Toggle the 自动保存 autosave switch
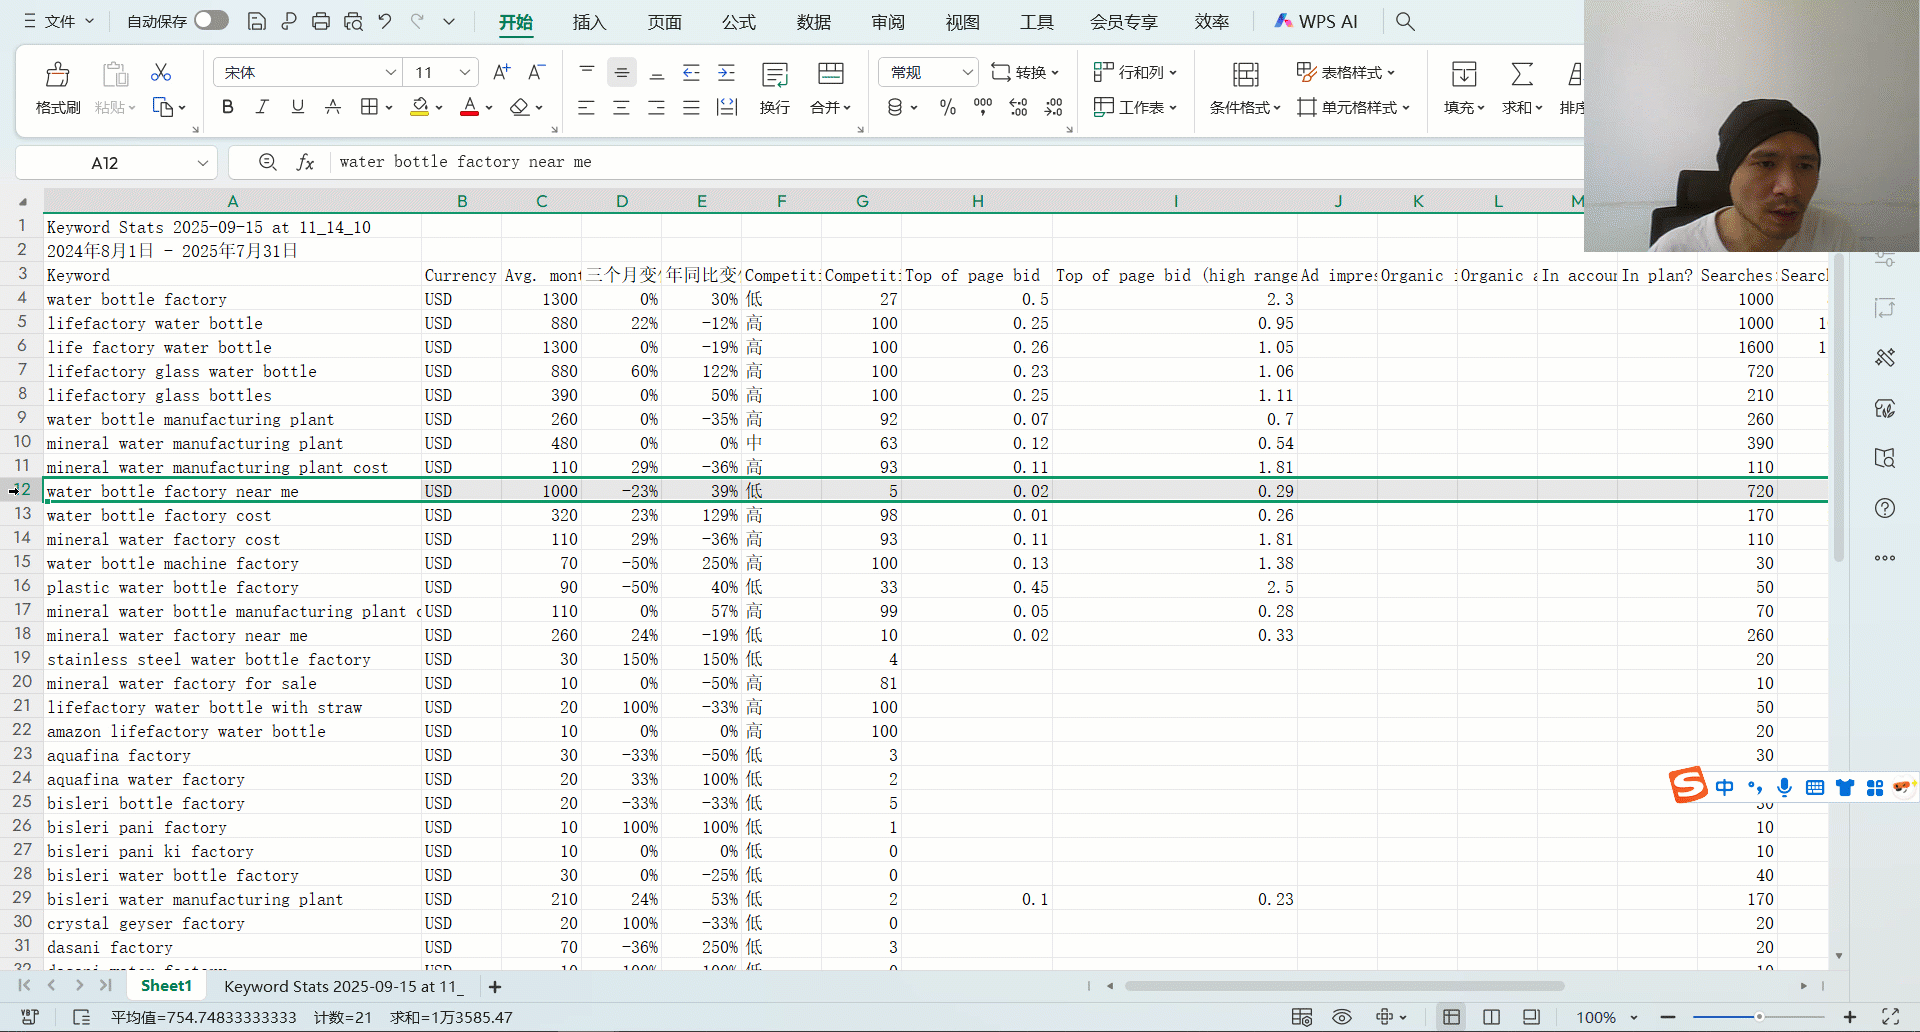The width and height of the screenshot is (1920, 1032). [211, 21]
